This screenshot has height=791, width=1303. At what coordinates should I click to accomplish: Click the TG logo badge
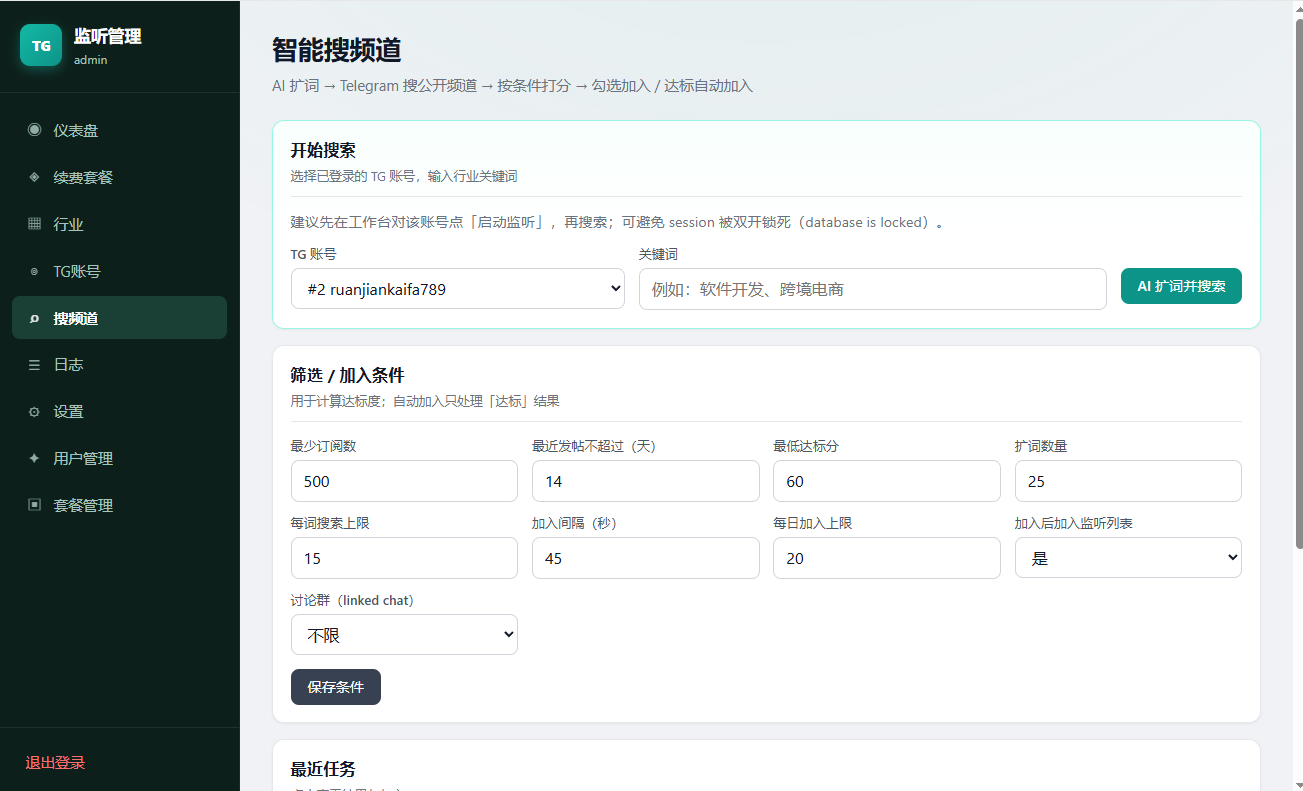tap(41, 45)
